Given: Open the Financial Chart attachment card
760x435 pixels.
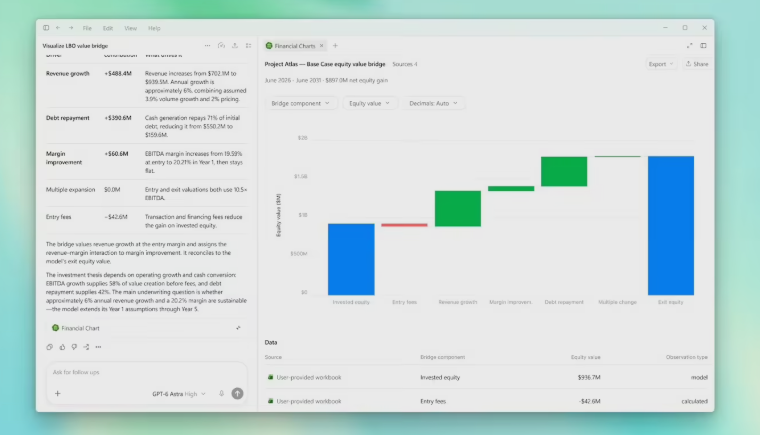Looking at the screenshot, I should [x=146, y=328].
